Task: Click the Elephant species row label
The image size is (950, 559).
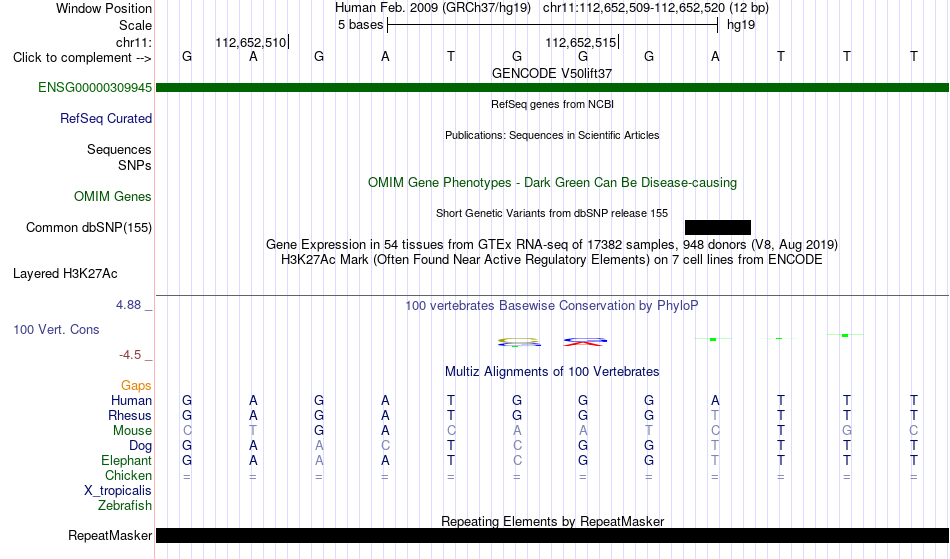Action: coord(126,461)
